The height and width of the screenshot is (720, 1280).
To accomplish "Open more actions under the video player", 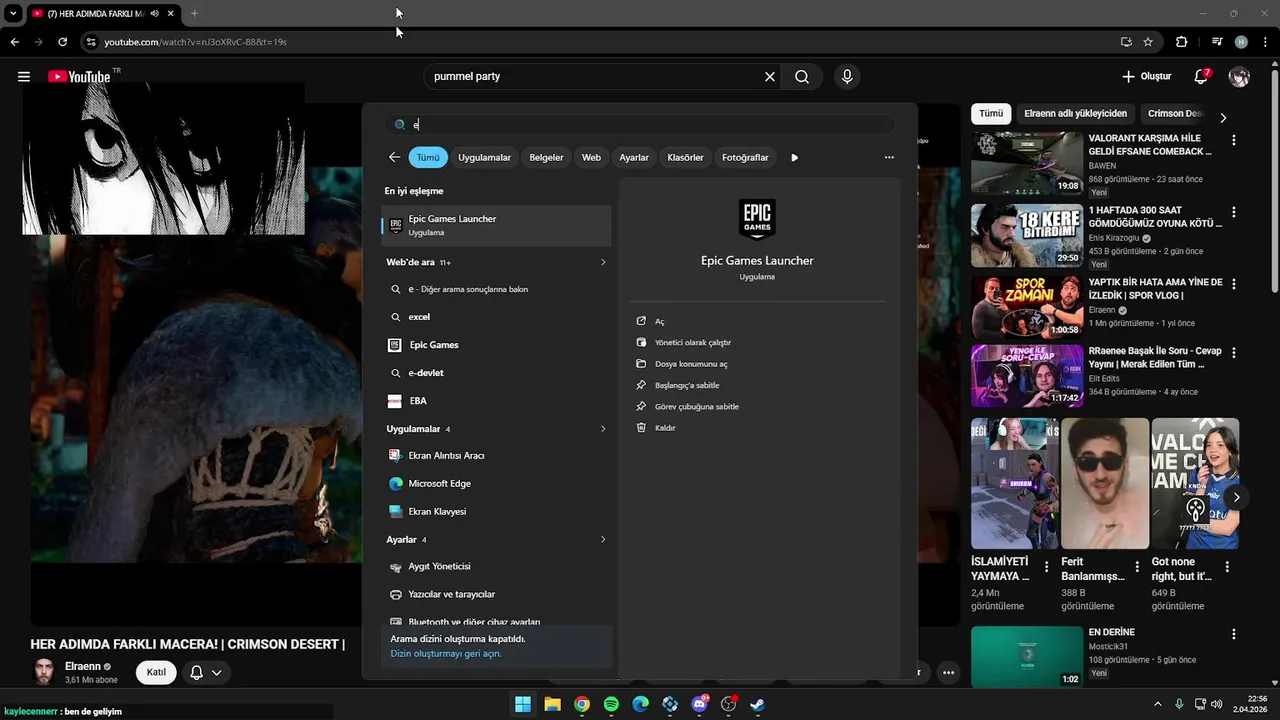I will (948, 672).
